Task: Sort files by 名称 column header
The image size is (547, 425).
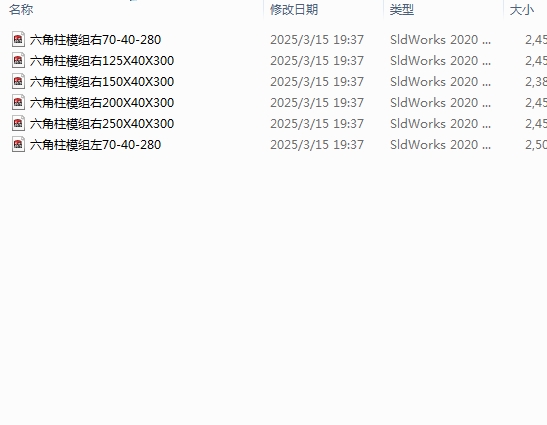Action: click(21, 9)
